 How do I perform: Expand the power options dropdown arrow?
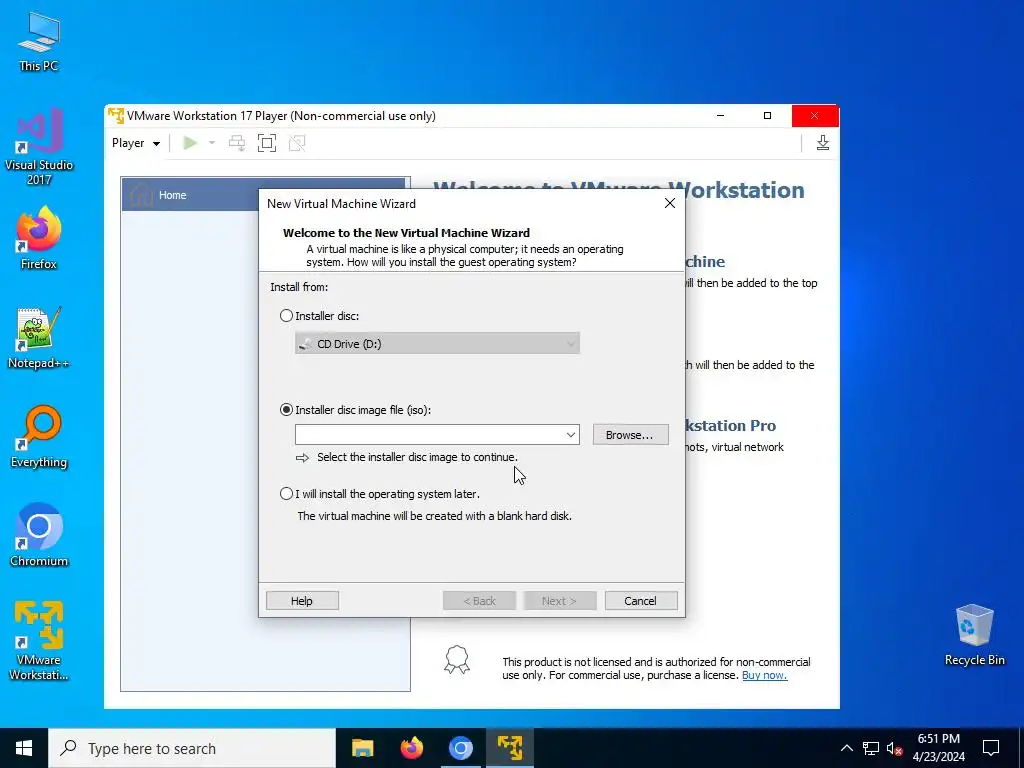[212, 143]
